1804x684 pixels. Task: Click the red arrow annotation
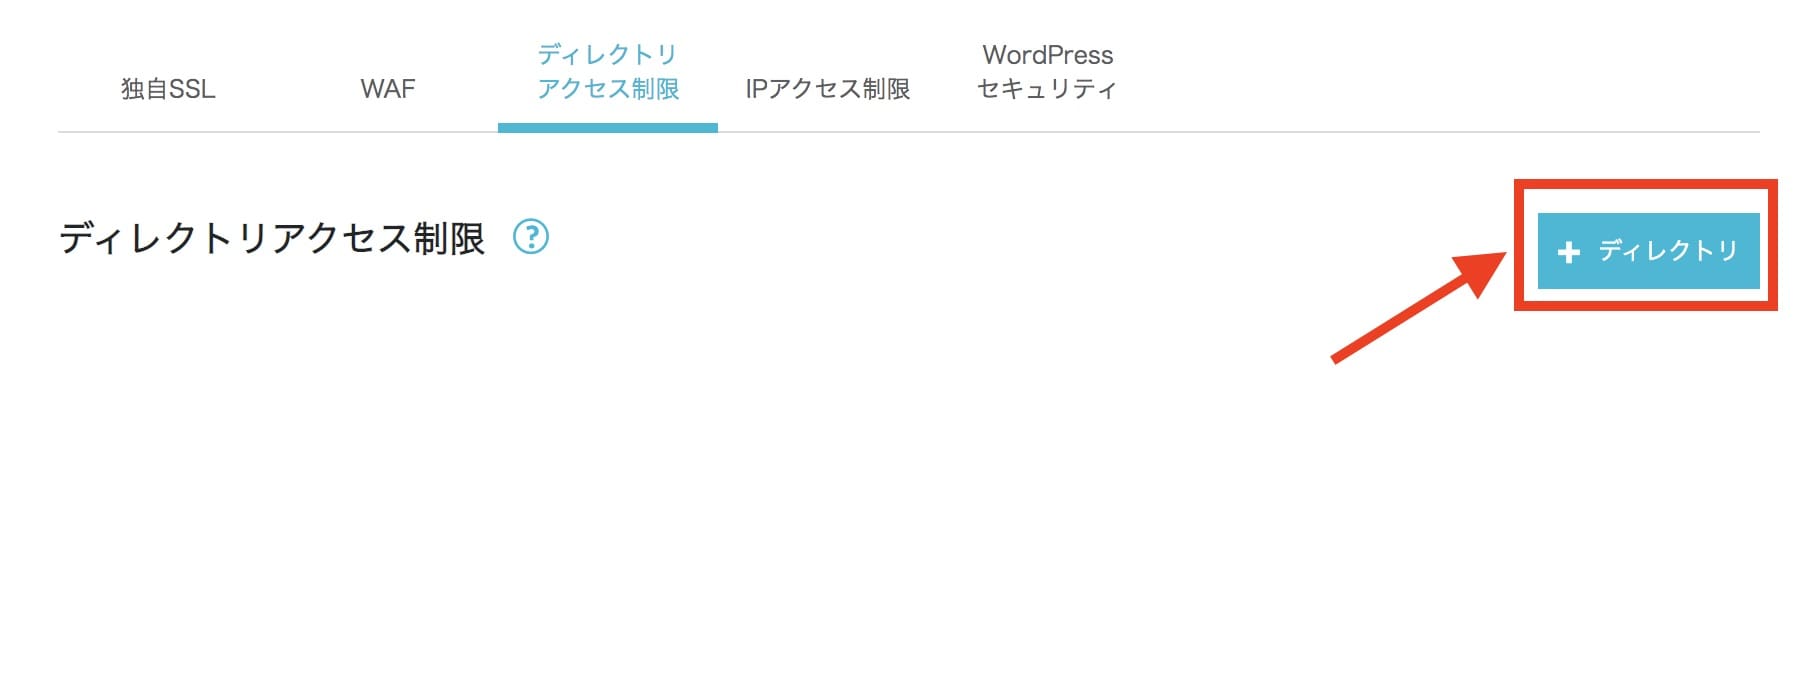click(x=1420, y=306)
